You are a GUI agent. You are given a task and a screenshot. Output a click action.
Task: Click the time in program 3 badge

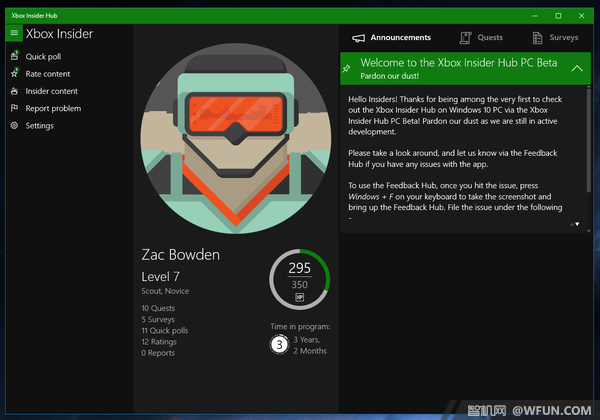(279, 345)
